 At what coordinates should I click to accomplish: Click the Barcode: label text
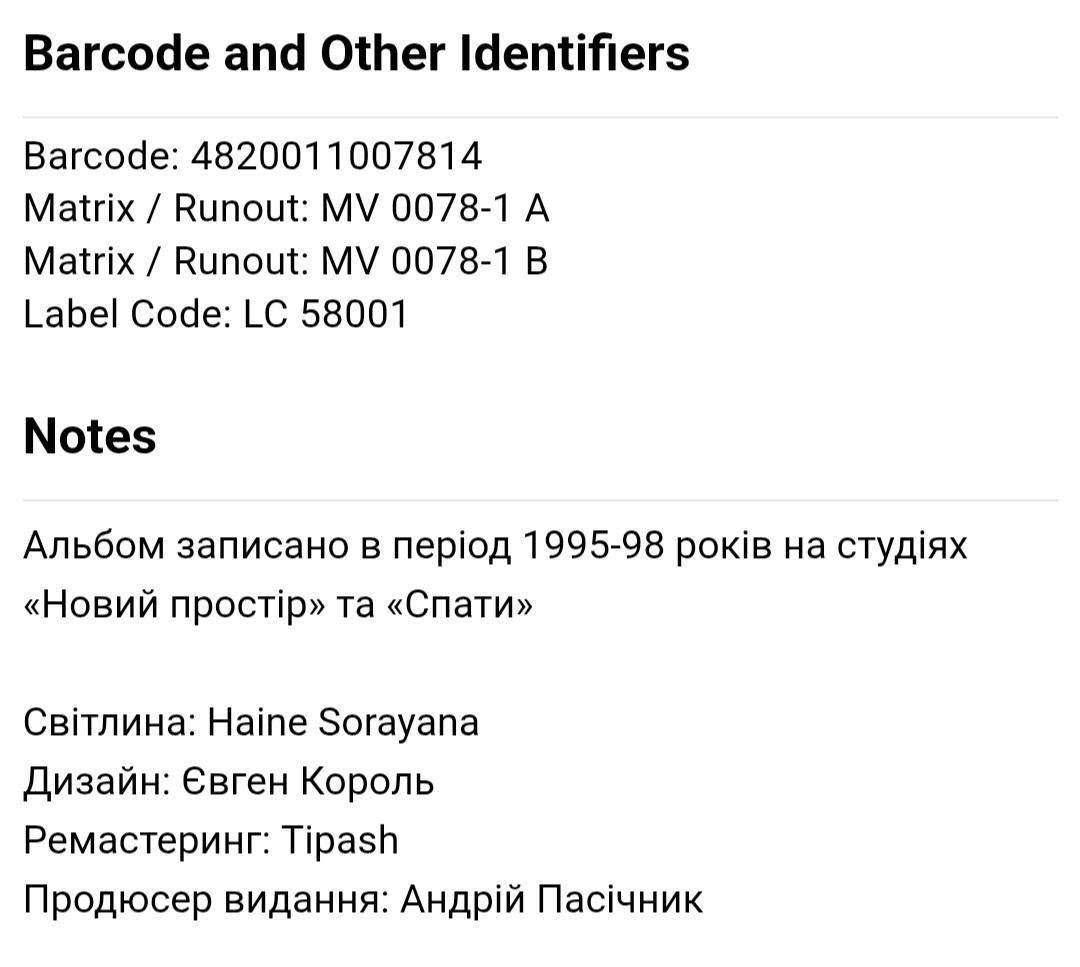pos(102,156)
